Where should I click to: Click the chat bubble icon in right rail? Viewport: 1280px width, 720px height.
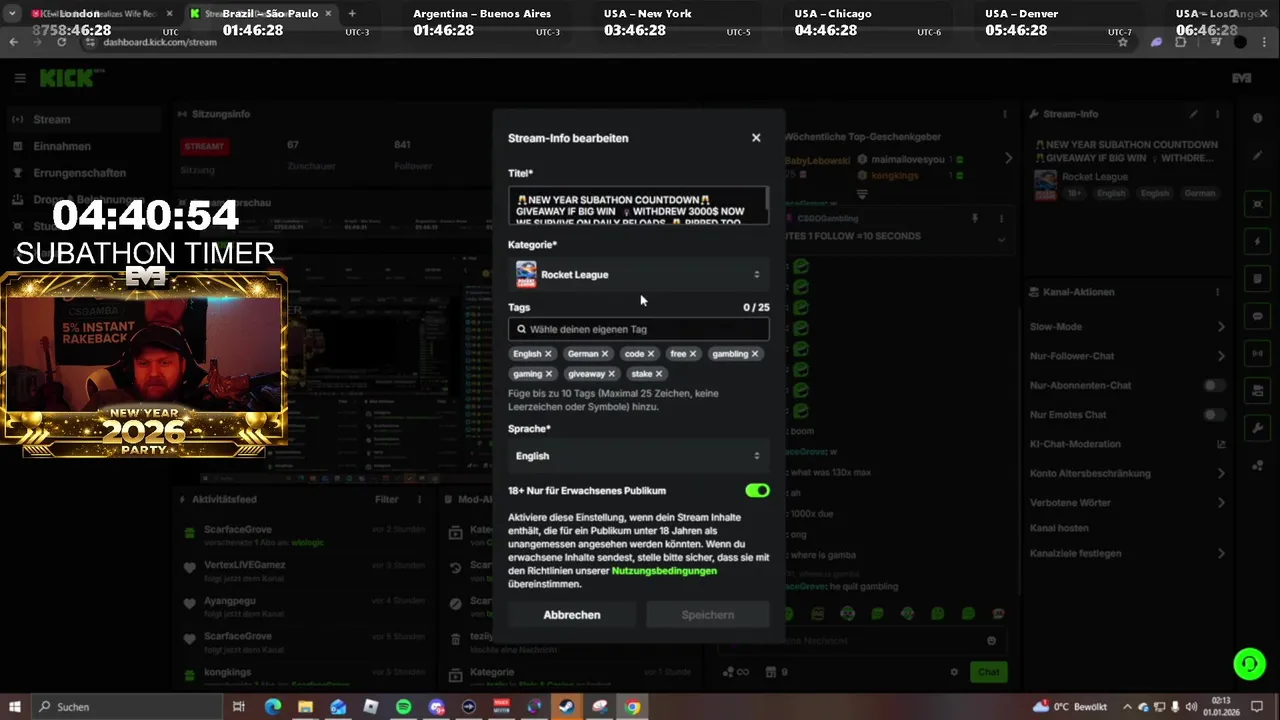1258,316
